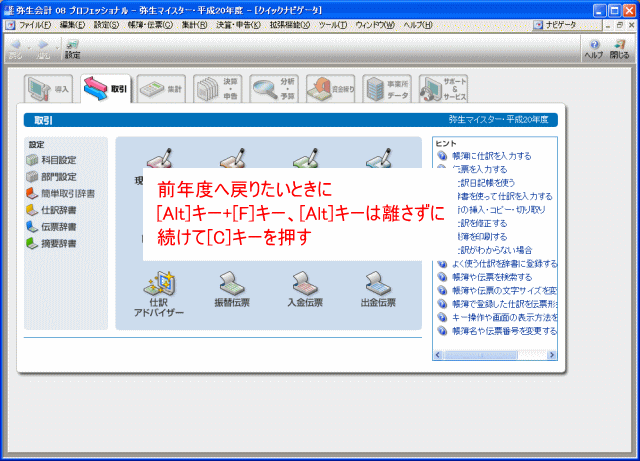Viewport: 640px width, 461px height.
Task: Select the 取引 tab
Action: [x=105, y=89]
